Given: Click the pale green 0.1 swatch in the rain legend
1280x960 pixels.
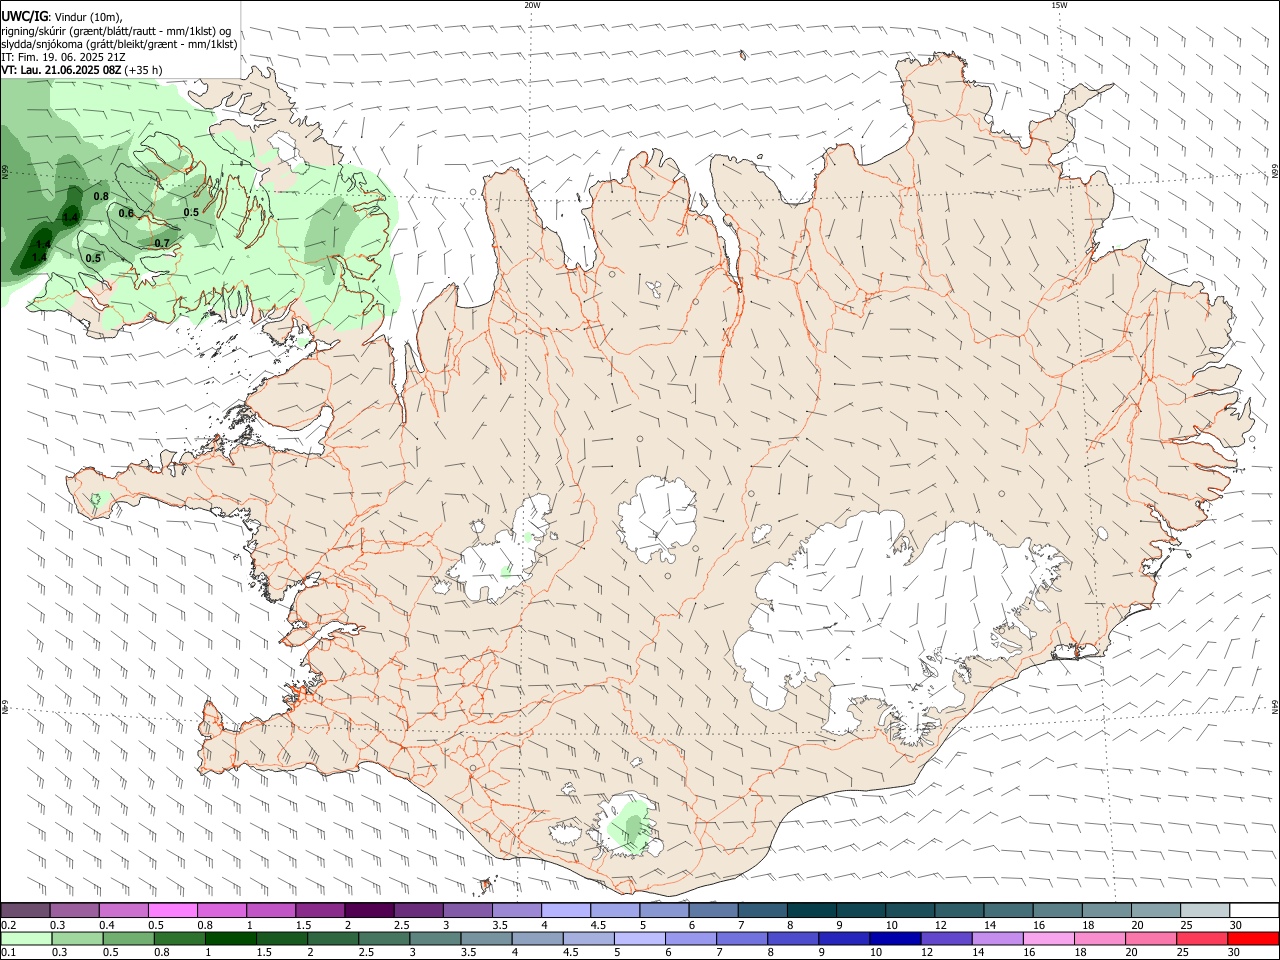Looking at the screenshot, I should pos(26,938).
